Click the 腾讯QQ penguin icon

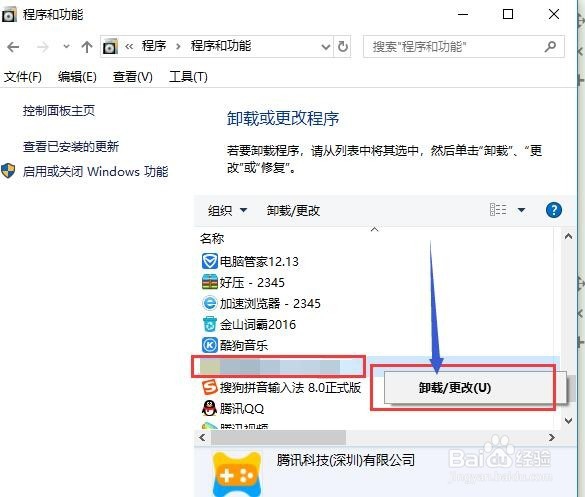pos(209,408)
